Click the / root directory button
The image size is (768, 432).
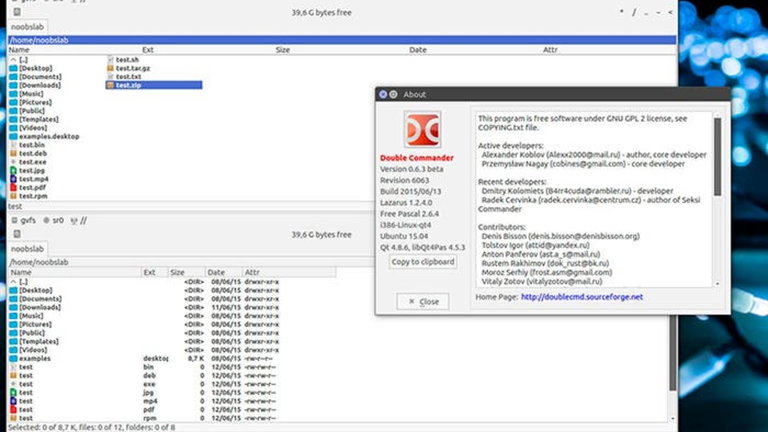click(634, 12)
